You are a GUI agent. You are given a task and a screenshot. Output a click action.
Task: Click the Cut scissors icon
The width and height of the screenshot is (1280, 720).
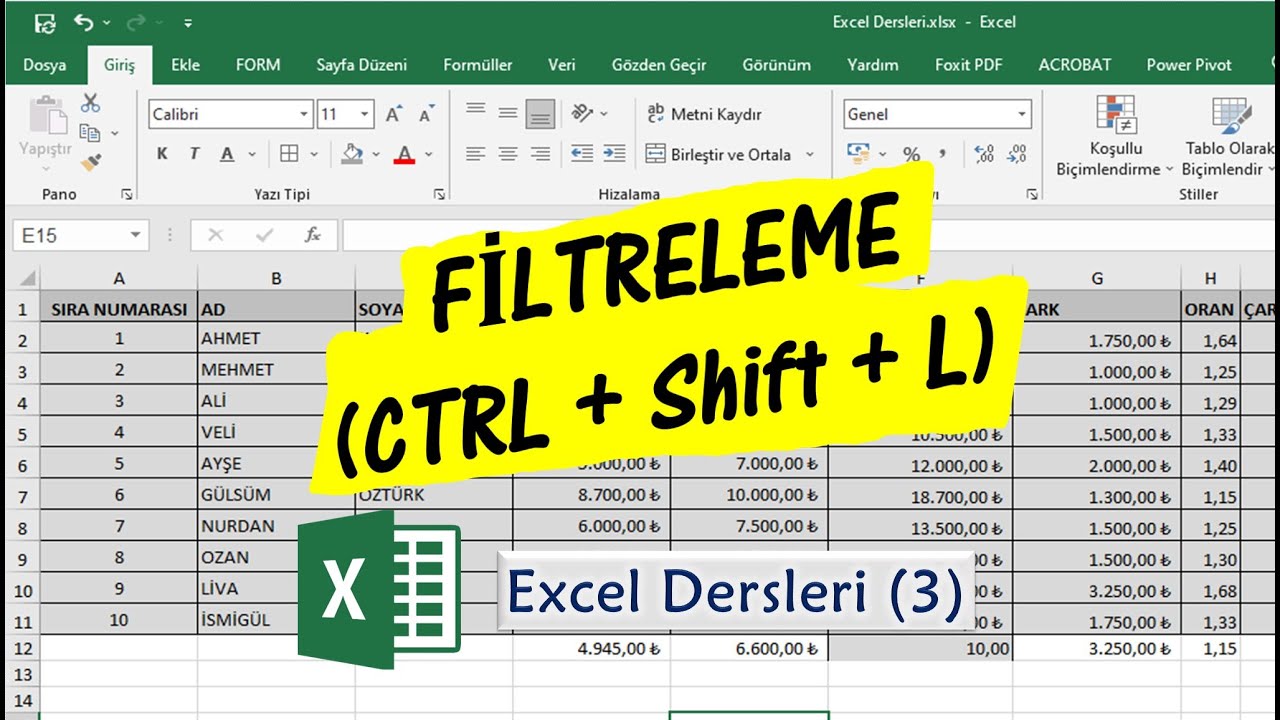91,102
